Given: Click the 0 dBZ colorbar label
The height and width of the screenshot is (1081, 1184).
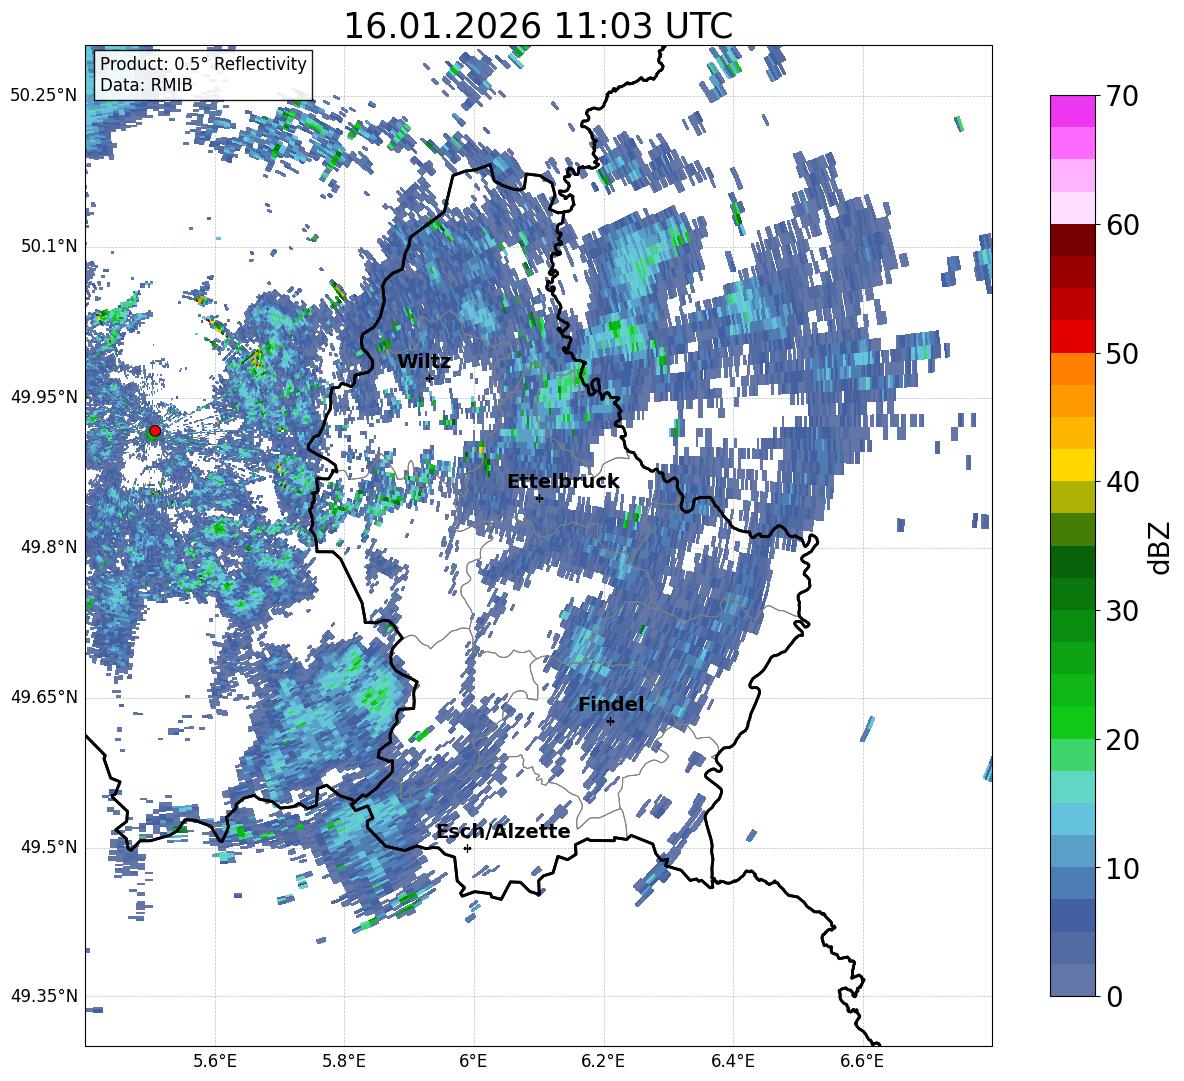Looking at the screenshot, I should [1115, 996].
